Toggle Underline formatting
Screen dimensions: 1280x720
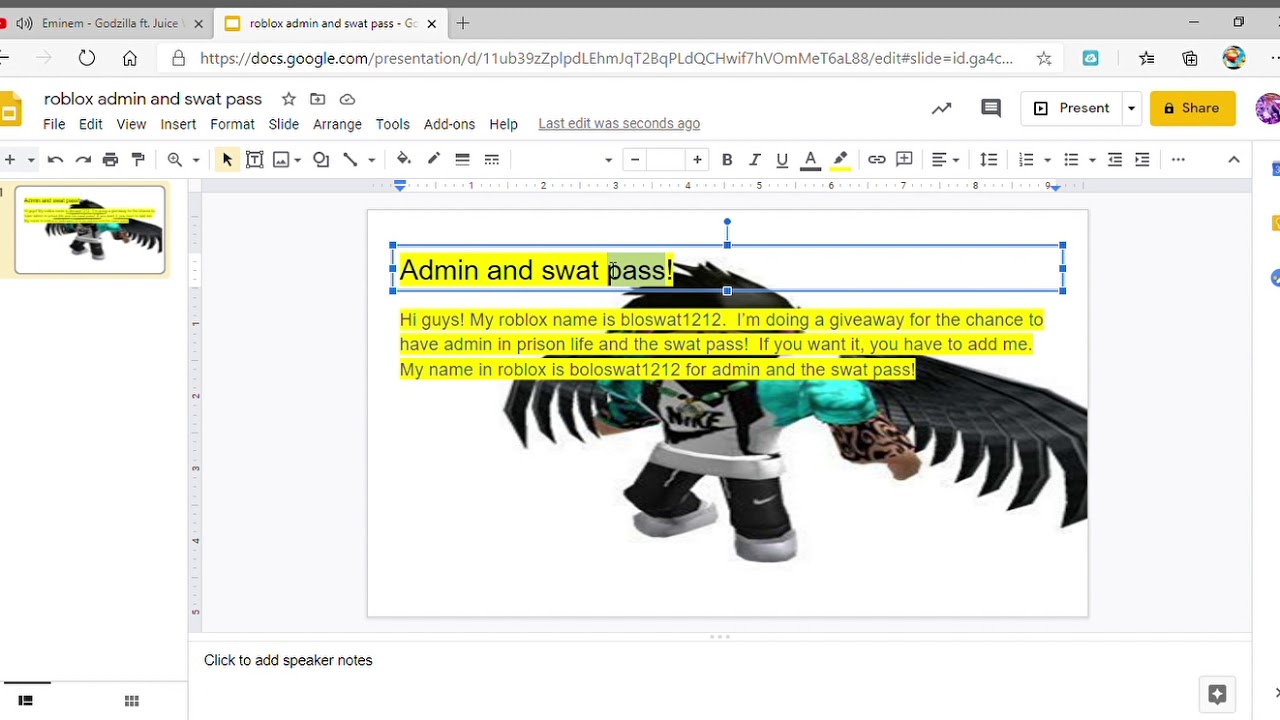tap(782, 159)
